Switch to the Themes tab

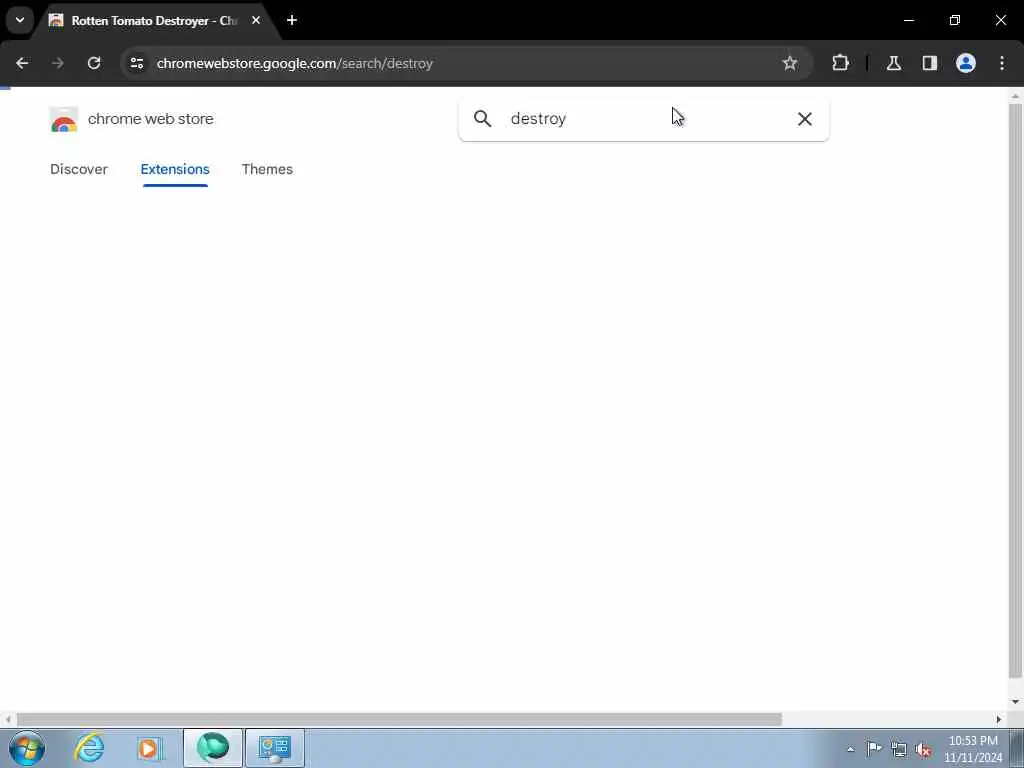(267, 169)
